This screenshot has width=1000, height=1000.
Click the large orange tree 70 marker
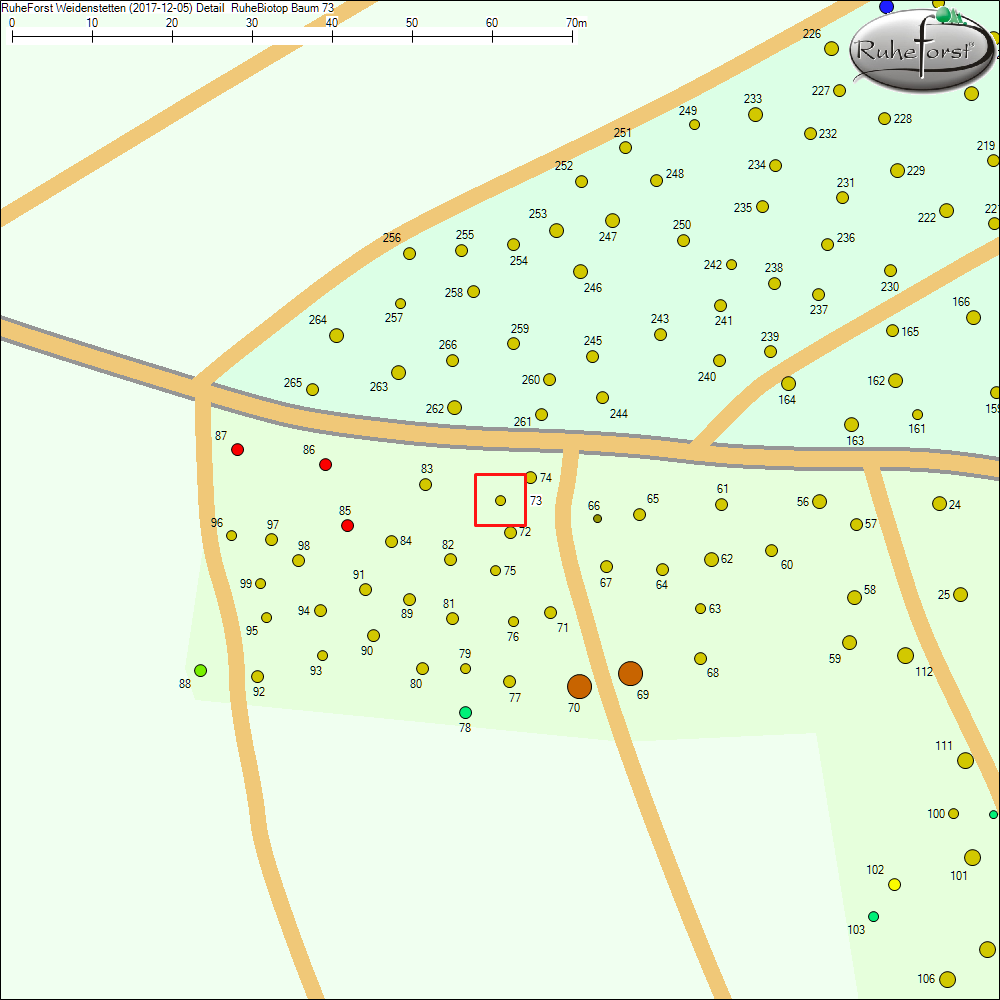579,686
